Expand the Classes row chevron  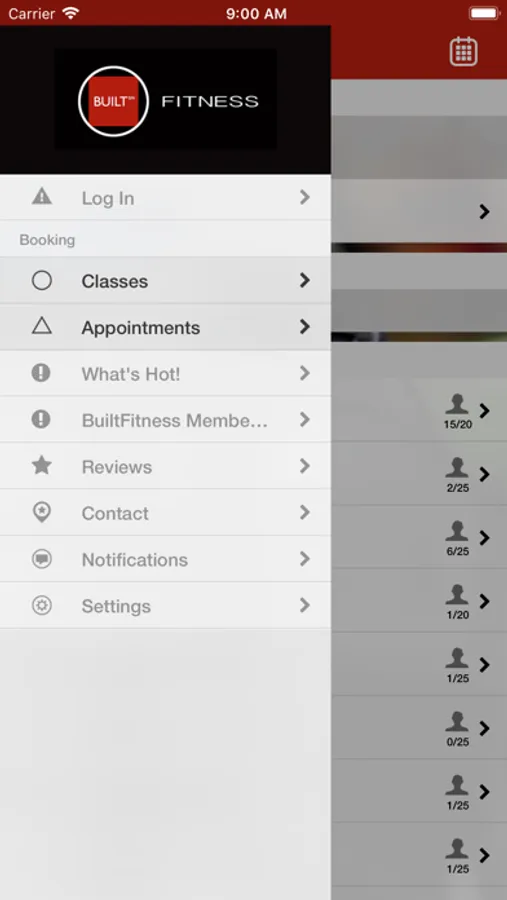[x=305, y=280]
